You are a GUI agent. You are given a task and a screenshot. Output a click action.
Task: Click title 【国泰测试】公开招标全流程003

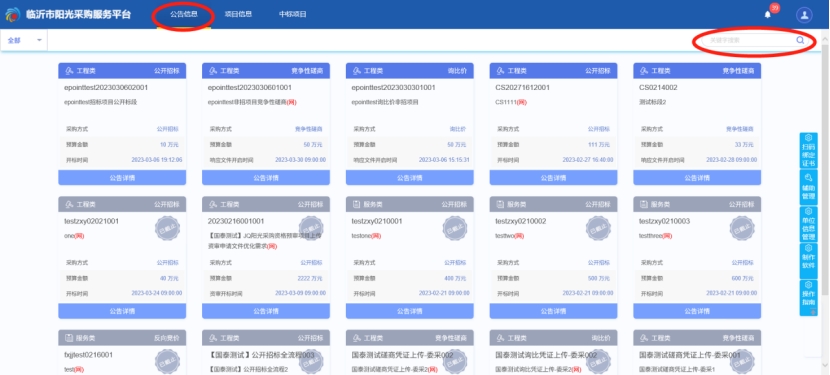point(261,355)
